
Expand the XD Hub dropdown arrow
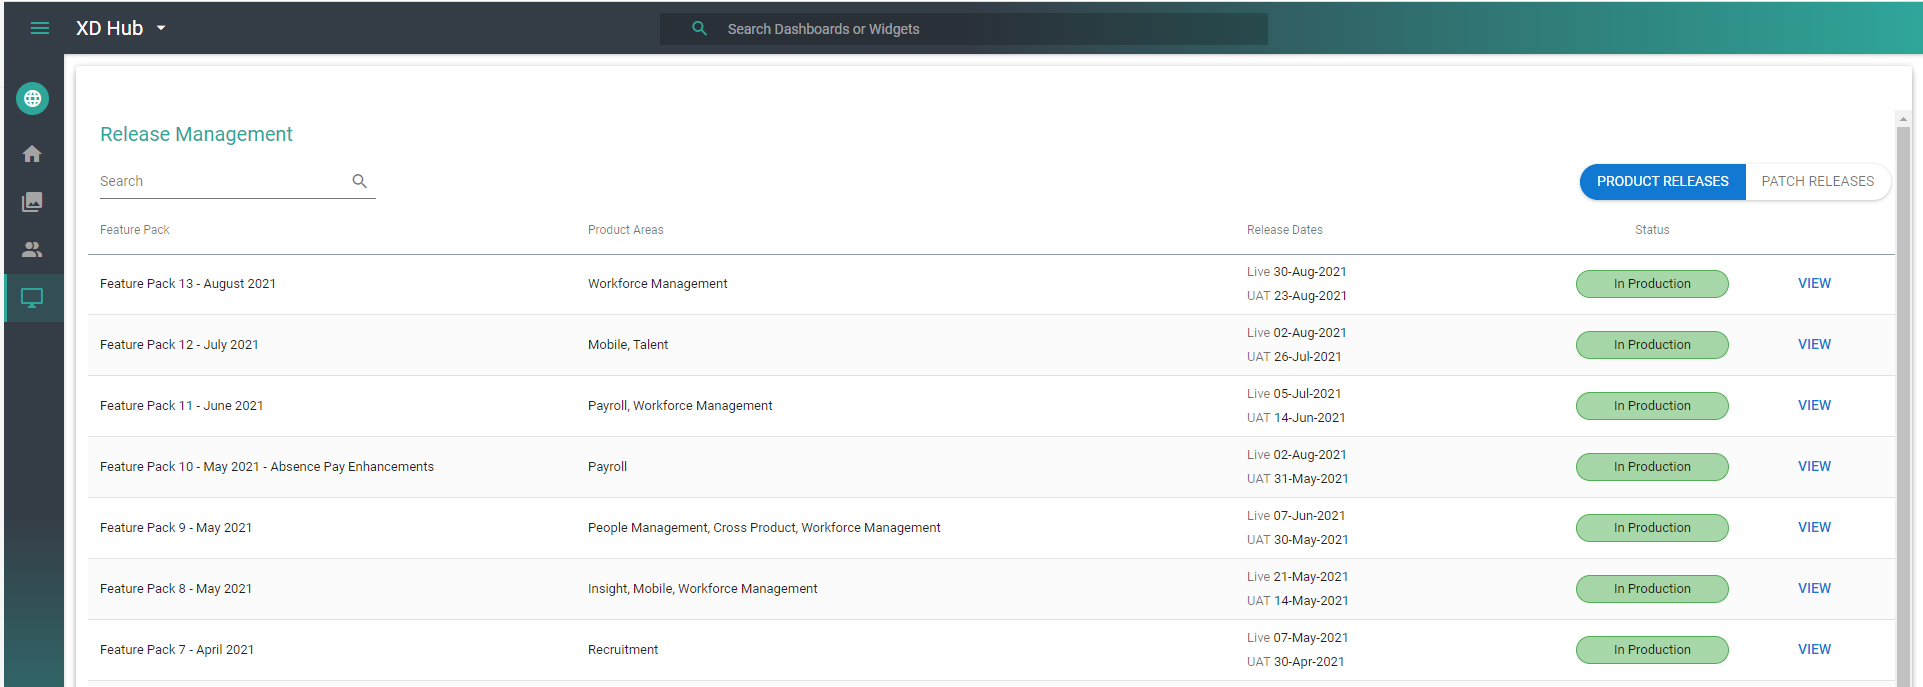(x=161, y=28)
